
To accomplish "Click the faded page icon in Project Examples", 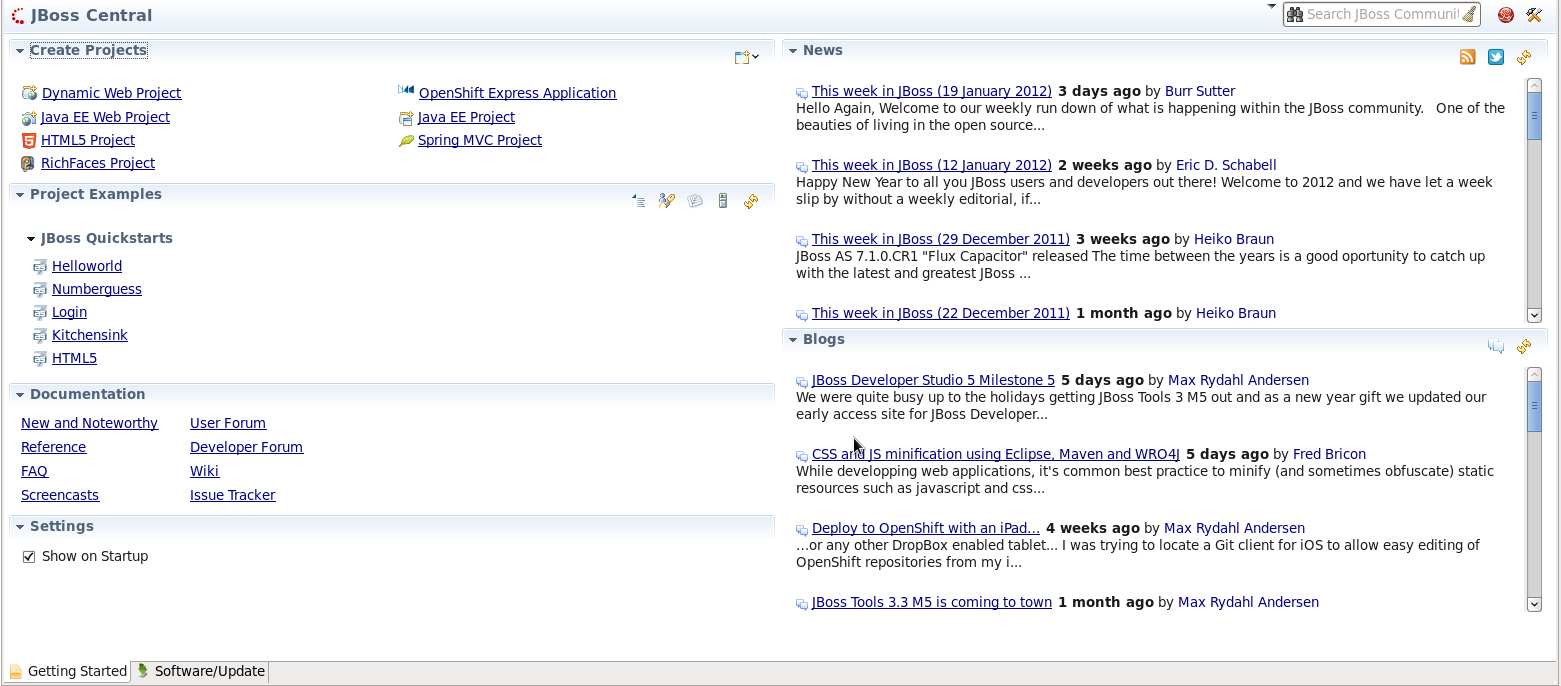I will tap(695, 201).
